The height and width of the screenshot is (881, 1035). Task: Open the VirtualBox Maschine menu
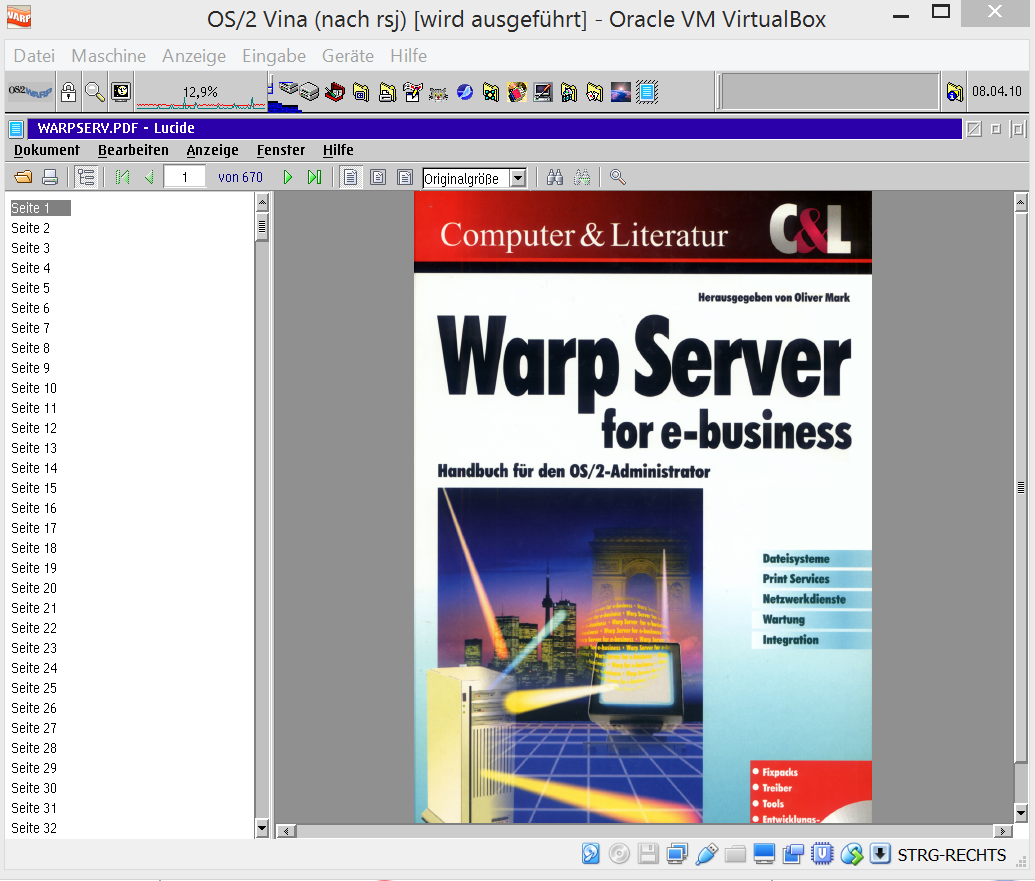pos(109,56)
